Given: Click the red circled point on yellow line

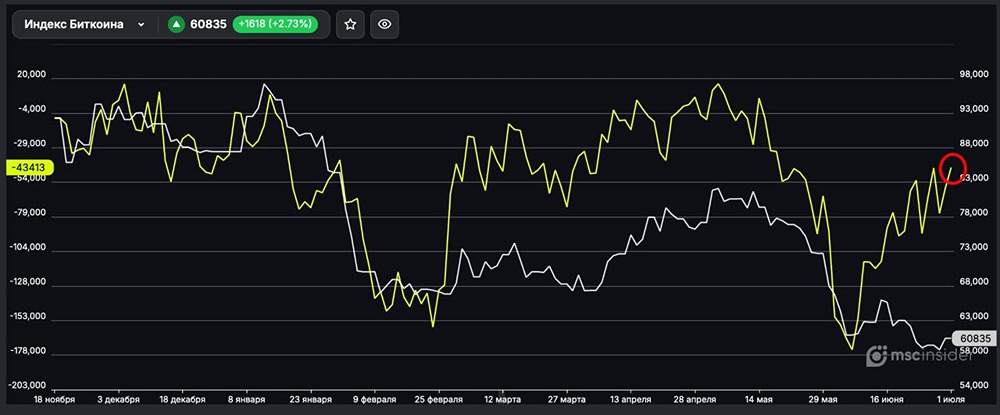Looking at the screenshot, I should [953, 169].
